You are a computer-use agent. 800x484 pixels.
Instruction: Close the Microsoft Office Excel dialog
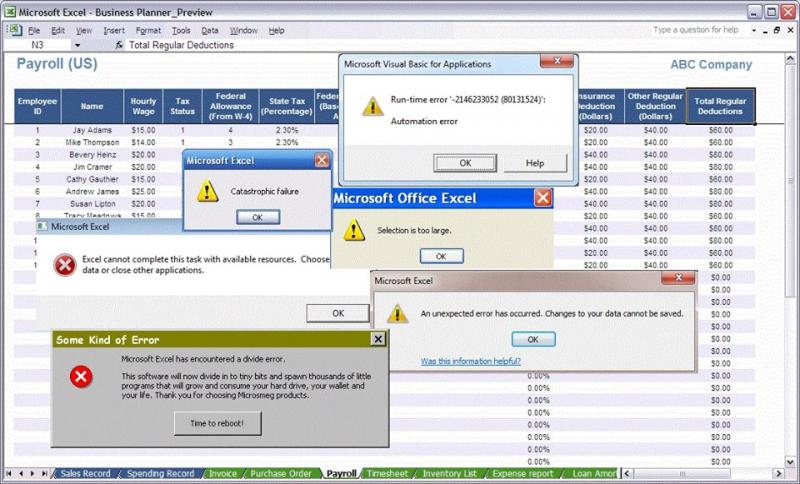click(543, 198)
